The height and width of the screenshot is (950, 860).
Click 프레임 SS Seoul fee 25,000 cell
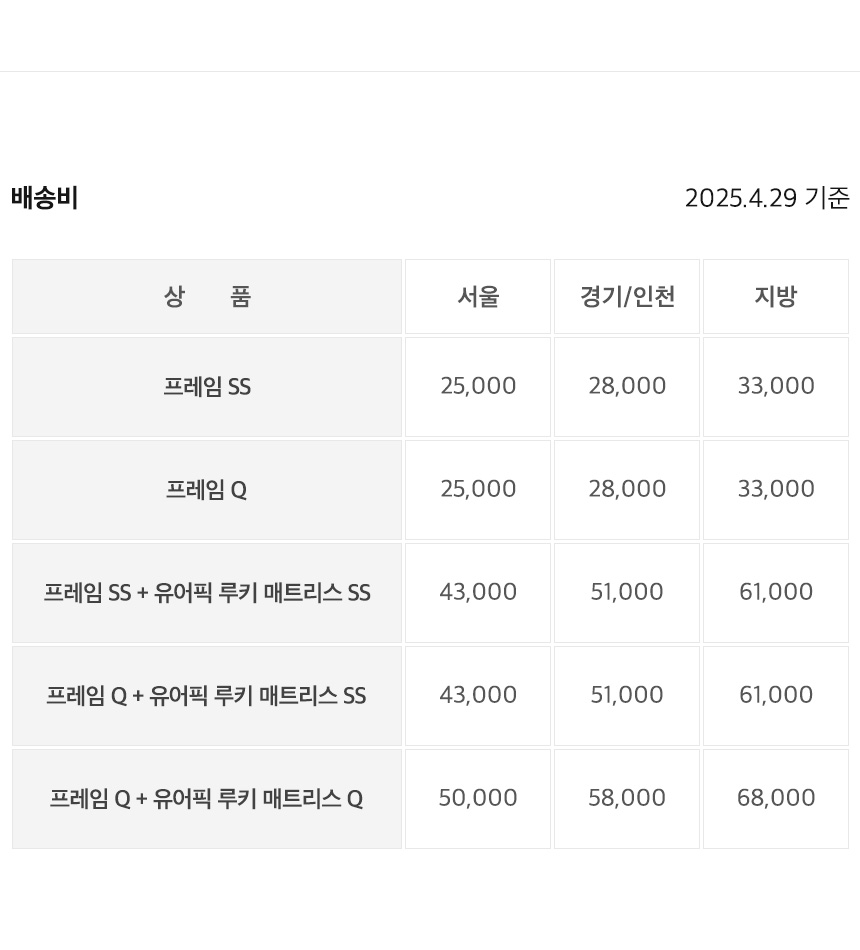(x=478, y=386)
